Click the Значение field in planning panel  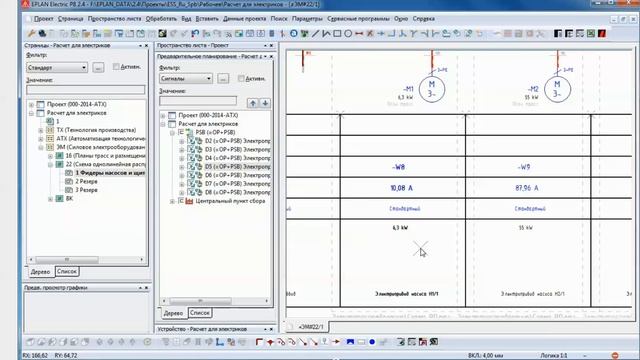click(198, 100)
